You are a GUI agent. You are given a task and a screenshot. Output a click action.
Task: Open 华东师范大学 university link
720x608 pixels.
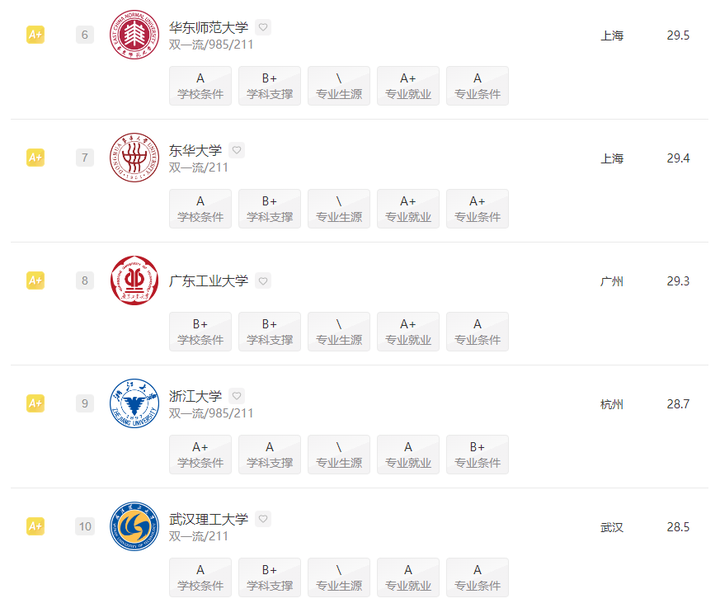pos(209,27)
